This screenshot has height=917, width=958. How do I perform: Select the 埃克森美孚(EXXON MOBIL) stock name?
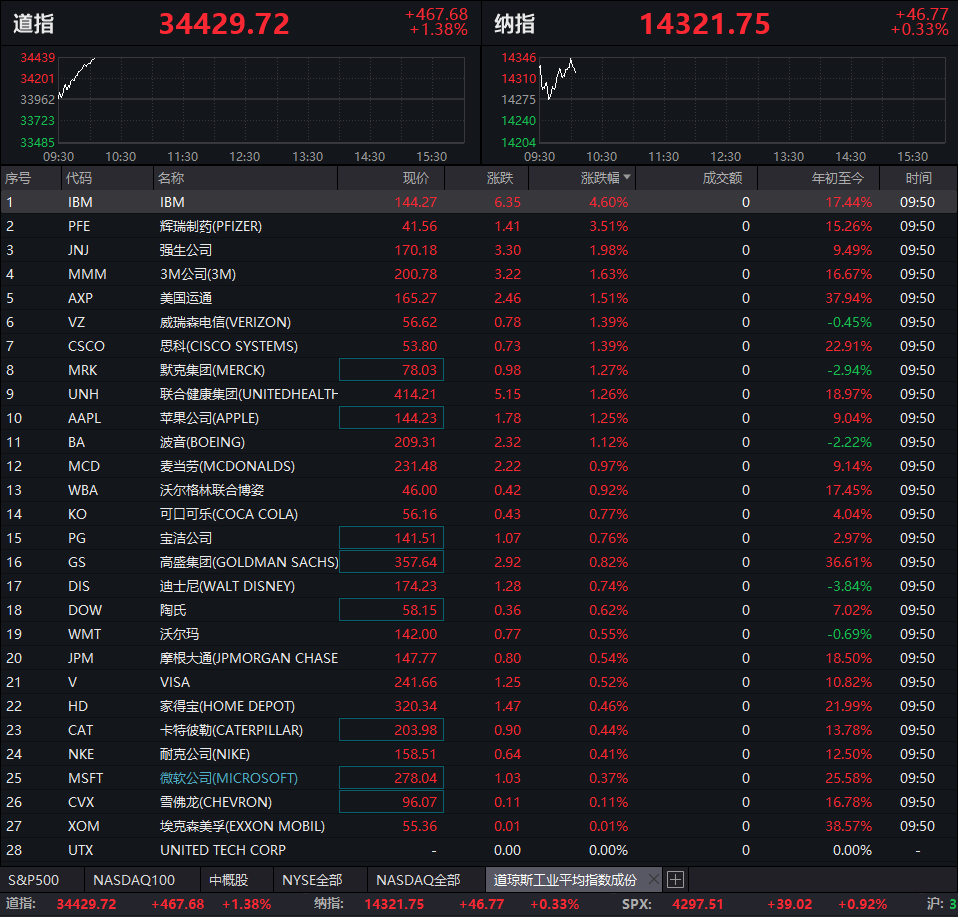pos(242,826)
